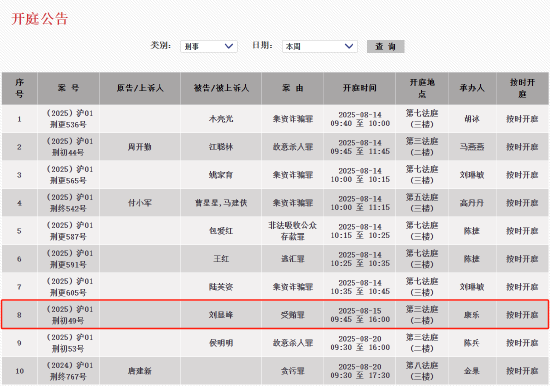Click the 承办人 column header

click(472, 88)
